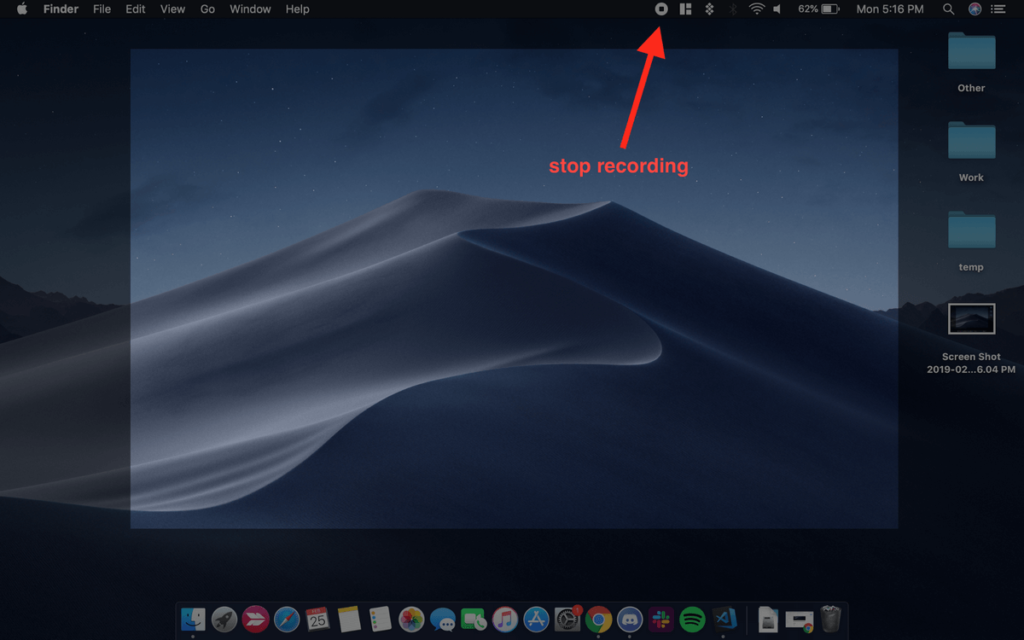
Task: Open Notification Center via menu bar icon
Action: click(x=998, y=9)
